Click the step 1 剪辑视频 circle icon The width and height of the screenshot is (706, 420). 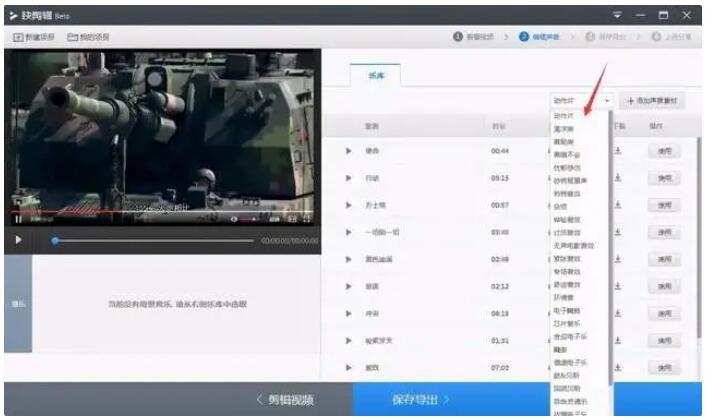point(458,36)
